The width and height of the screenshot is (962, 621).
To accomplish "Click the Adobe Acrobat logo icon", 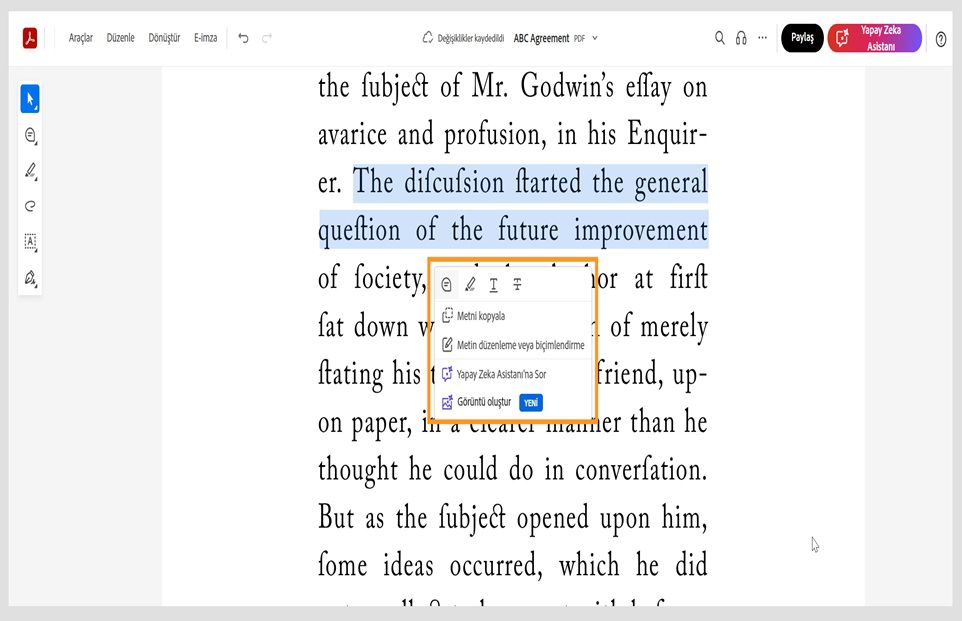I will point(30,38).
